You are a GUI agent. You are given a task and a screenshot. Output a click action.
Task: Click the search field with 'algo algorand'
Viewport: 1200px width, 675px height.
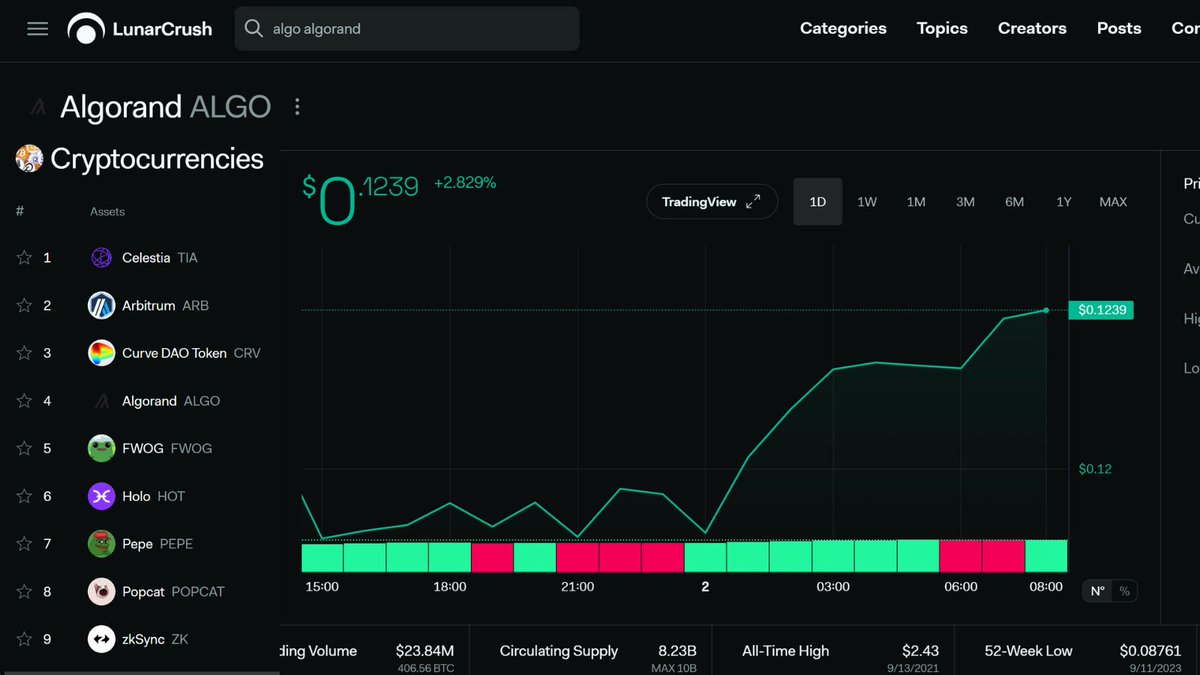(x=407, y=29)
